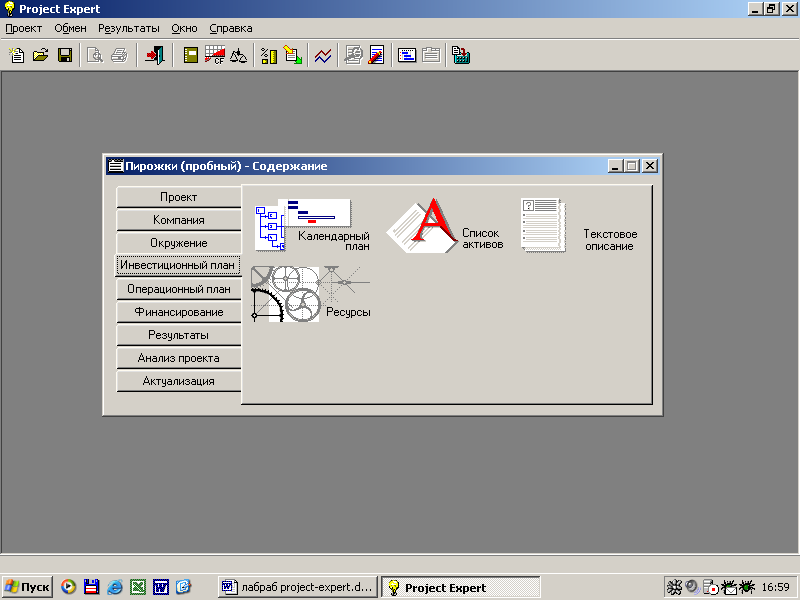
Task: Open the Обмен menu
Action: pos(70,29)
